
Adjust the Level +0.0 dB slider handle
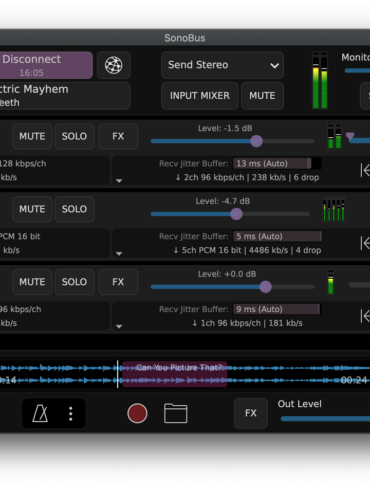(x=265, y=287)
